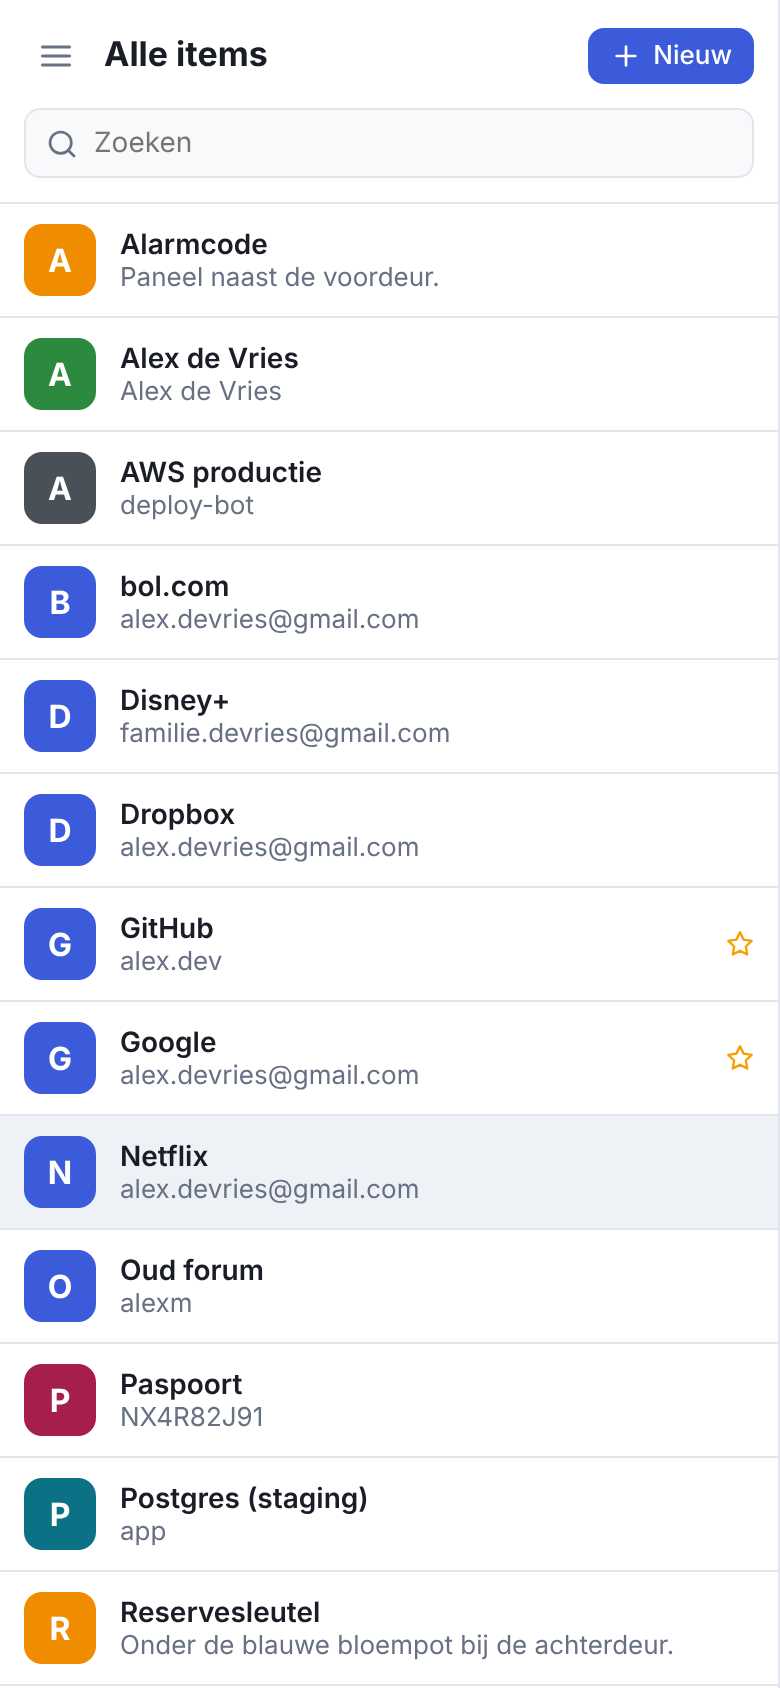This screenshot has height=1688, width=780.
Task: Toggle the GitHub favorite star
Action: coord(740,944)
